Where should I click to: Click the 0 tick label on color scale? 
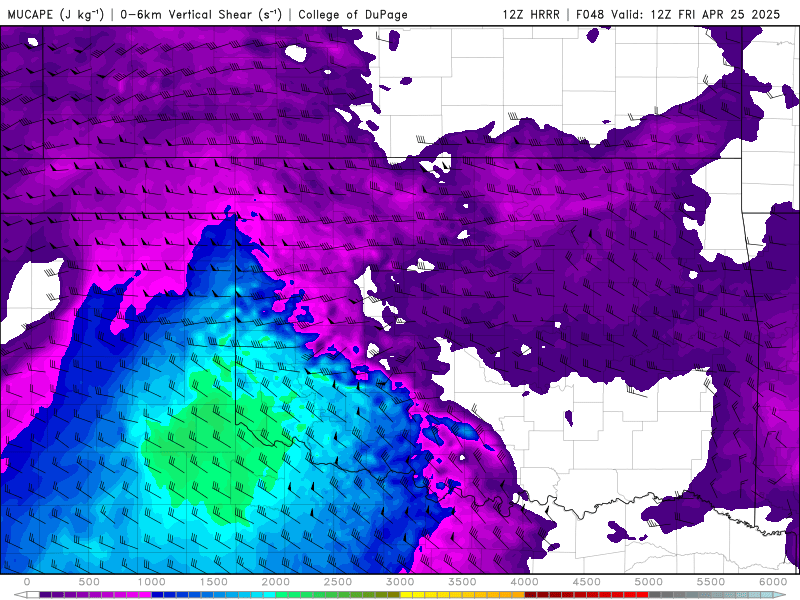click(x=27, y=582)
